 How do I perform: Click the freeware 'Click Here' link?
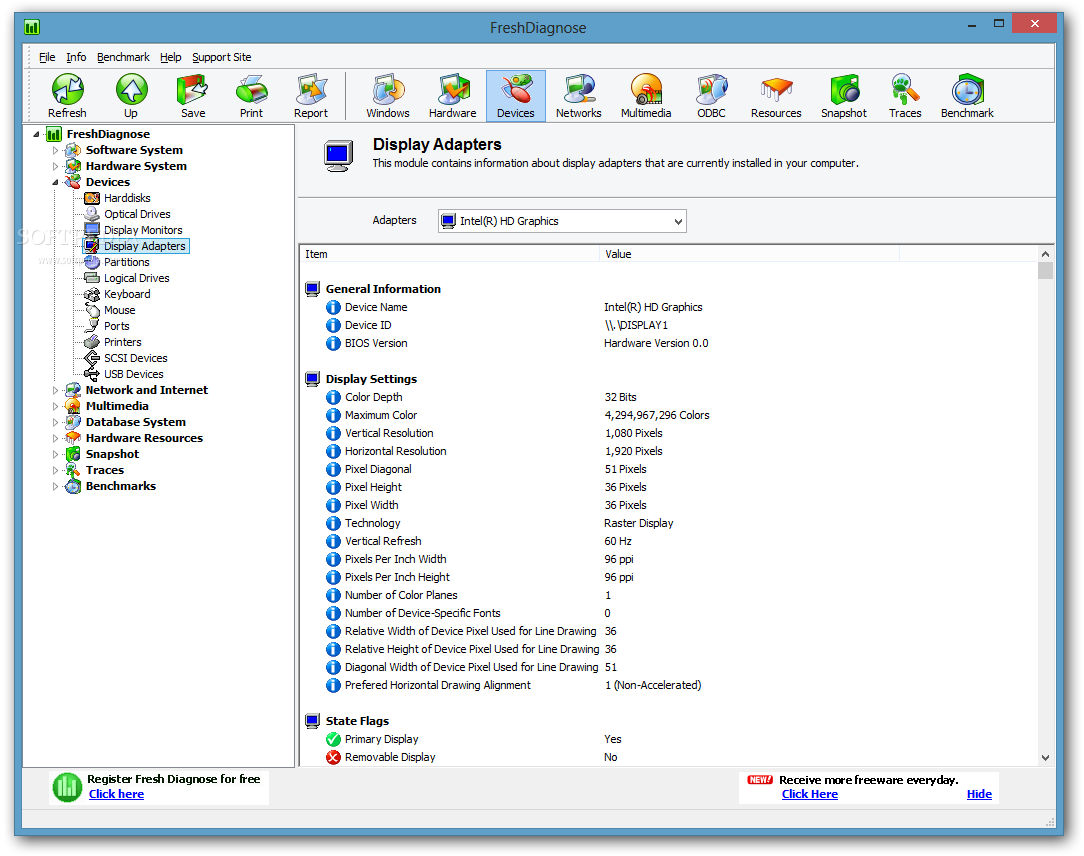(x=810, y=794)
